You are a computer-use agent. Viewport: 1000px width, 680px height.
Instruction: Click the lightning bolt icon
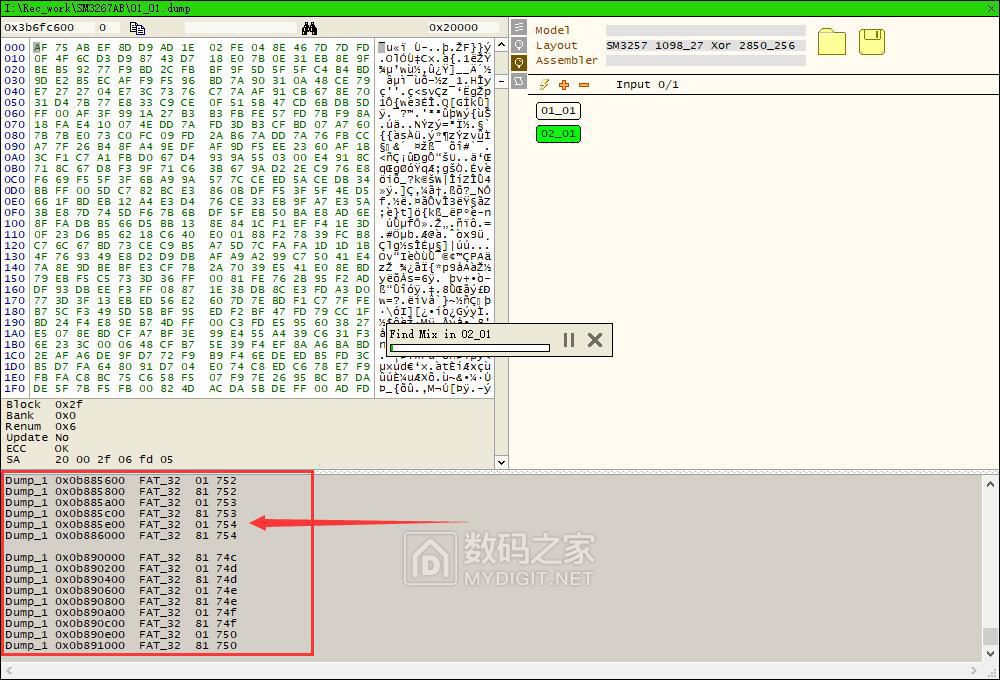(x=544, y=85)
